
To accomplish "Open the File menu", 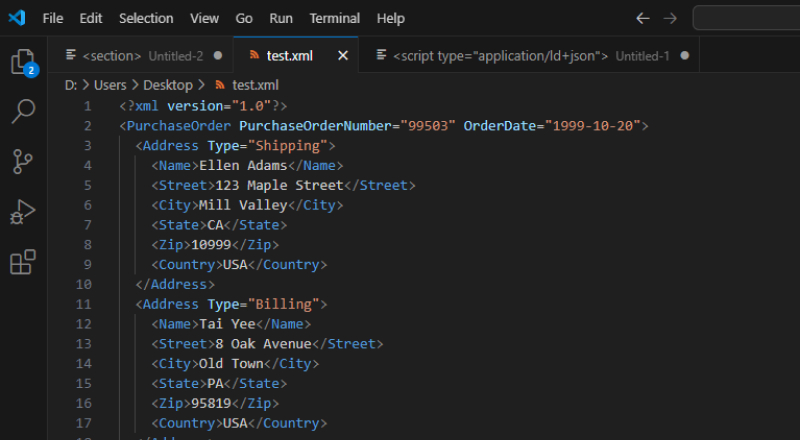I will coord(53,18).
